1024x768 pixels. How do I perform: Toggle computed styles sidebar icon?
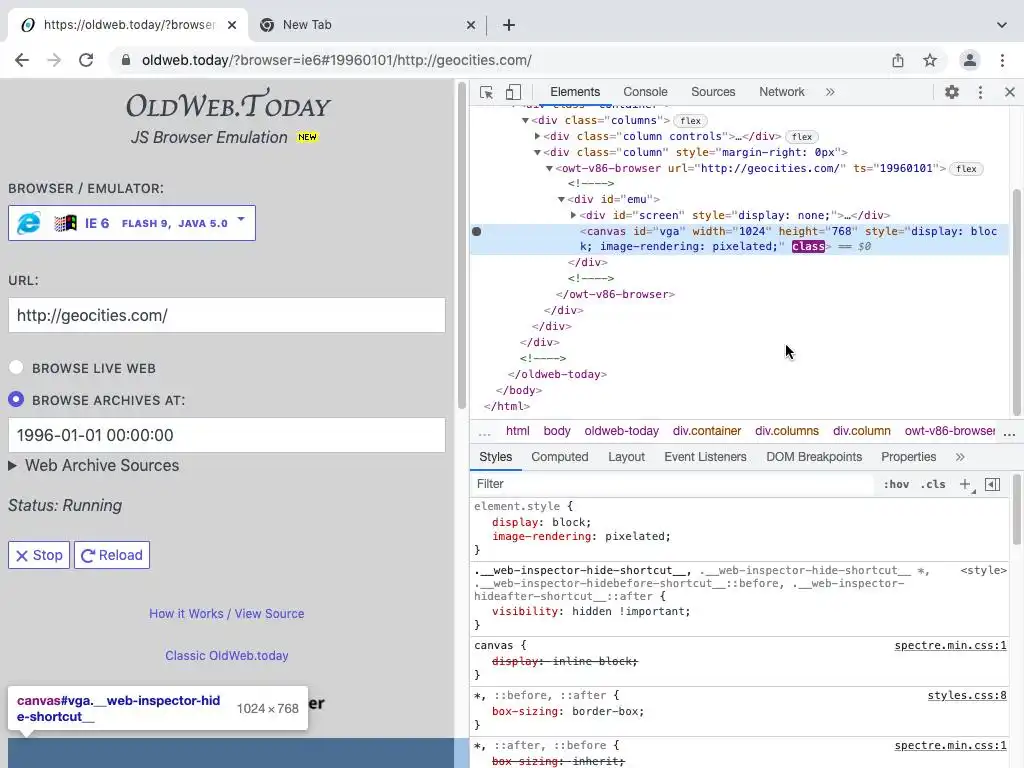tap(993, 484)
